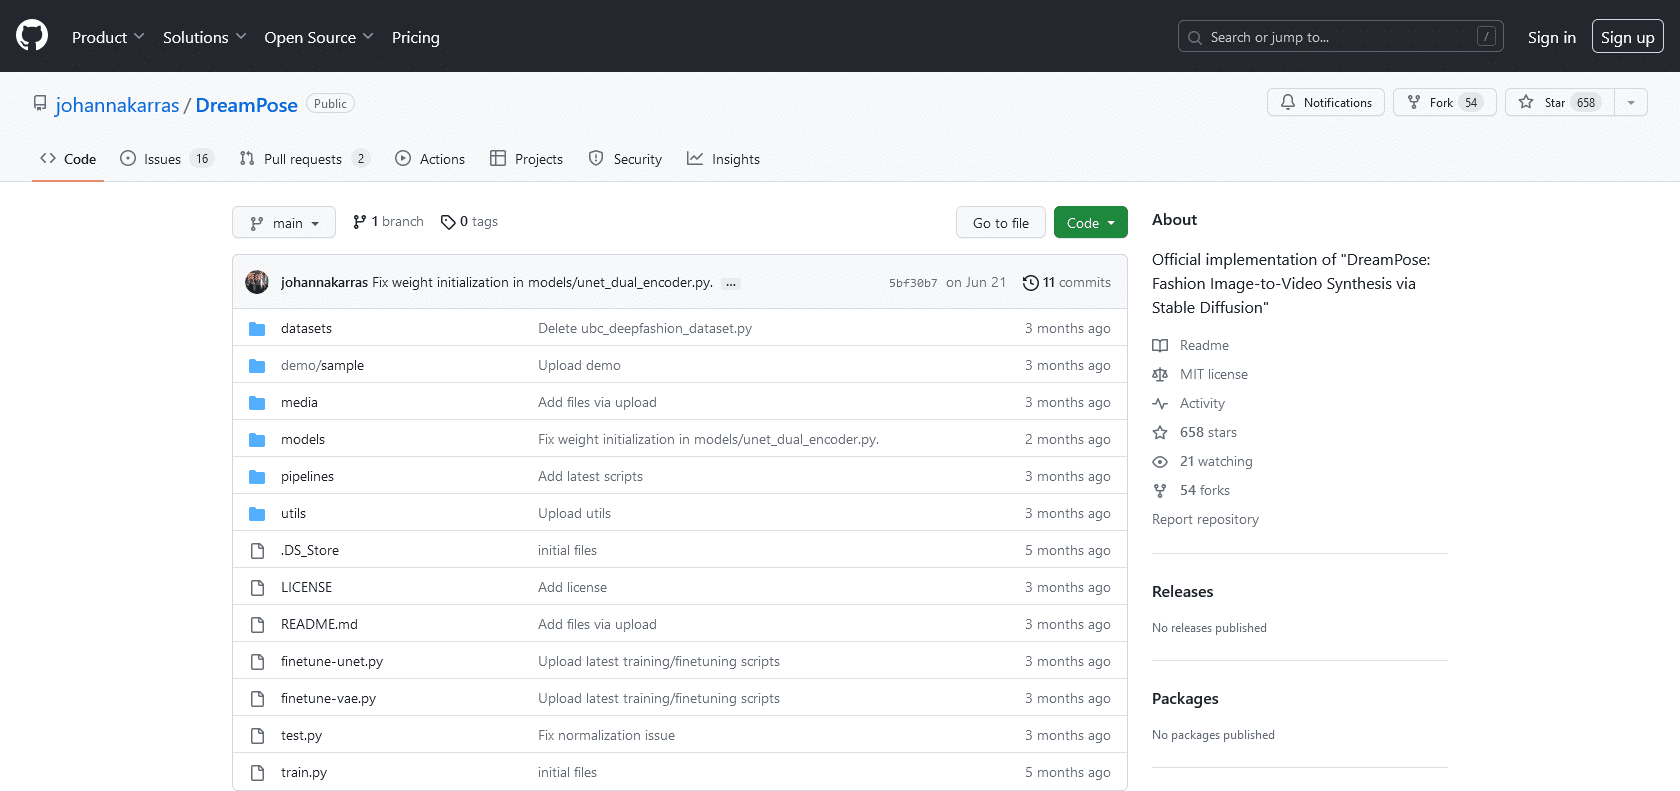The height and width of the screenshot is (791, 1680).
Task: Click Report repository link
Action: tap(1205, 519)
